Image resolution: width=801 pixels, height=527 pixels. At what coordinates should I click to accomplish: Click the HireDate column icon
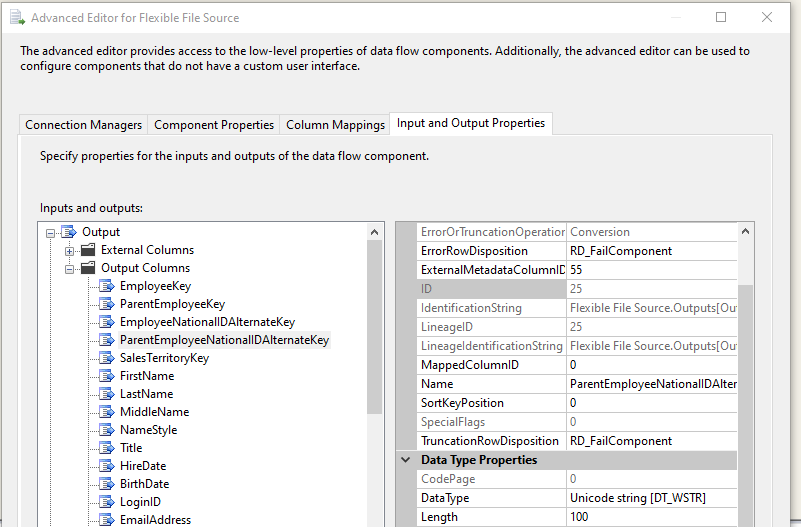tap(107, 466)
